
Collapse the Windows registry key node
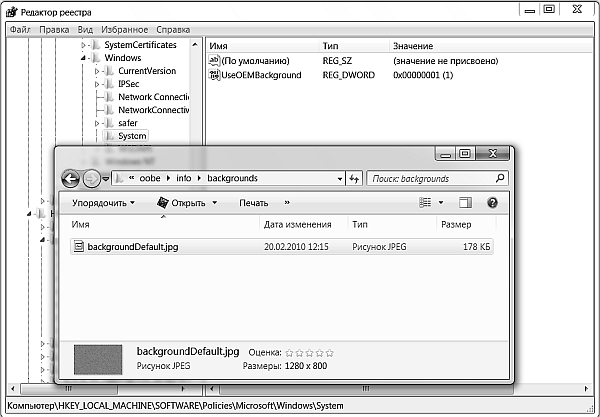click(83, 59)
